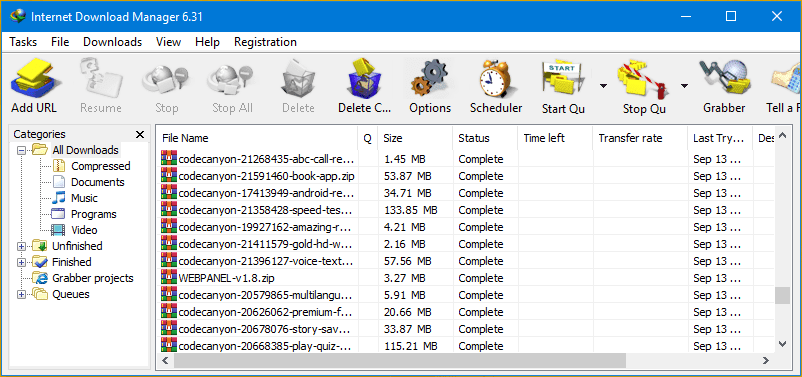Image resolution: width=802 pixels, height=377 pixels.
Task: Select the codecanyon-21358428-speed-tes row
Action: click(x=465, y=210)
